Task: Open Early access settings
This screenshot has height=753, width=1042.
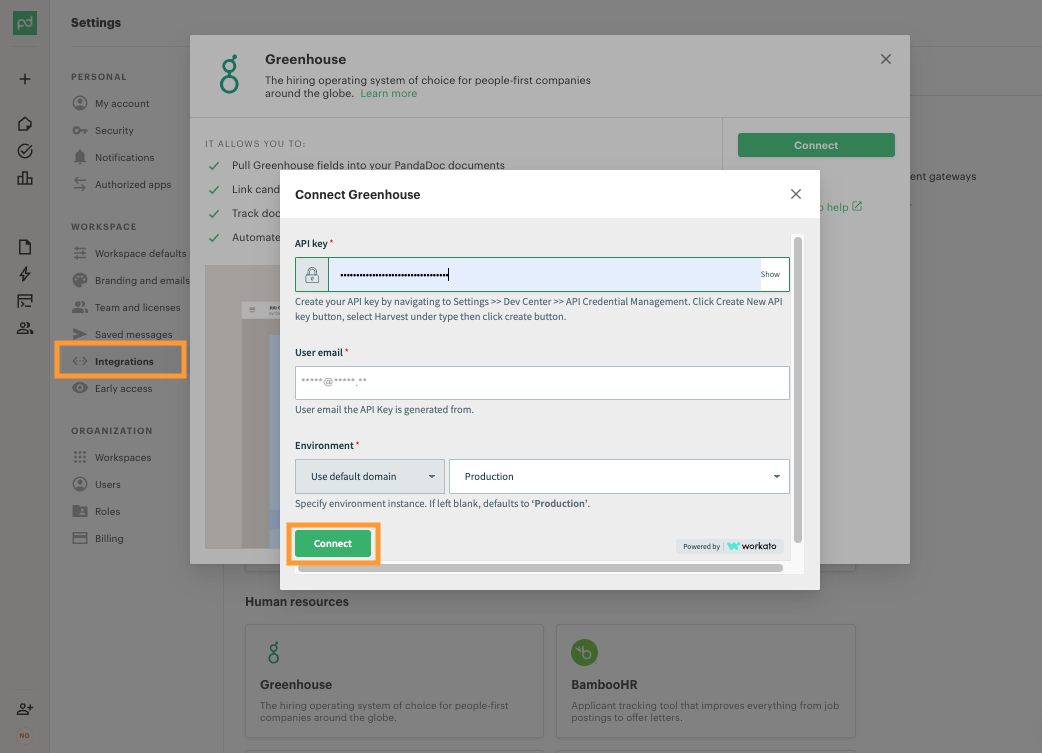Action: tap(113, 389)
